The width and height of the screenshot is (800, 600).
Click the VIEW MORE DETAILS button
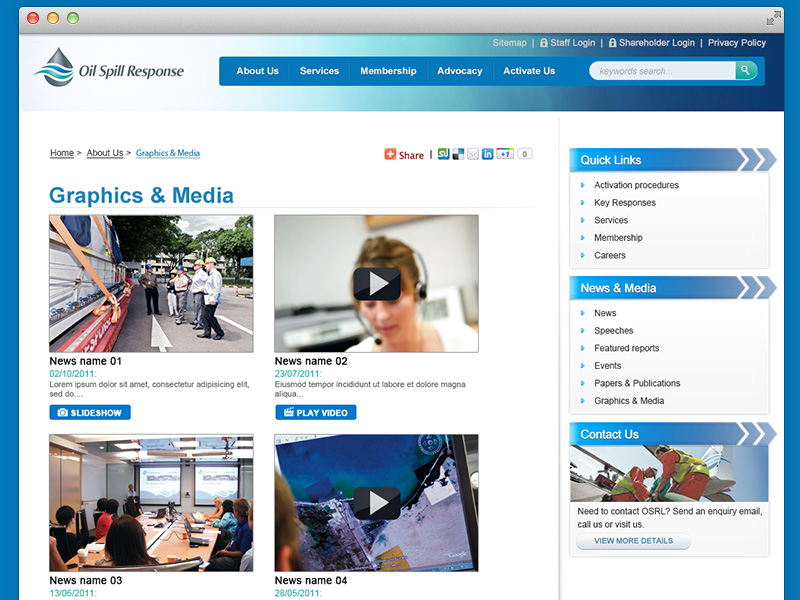[633, 541]
